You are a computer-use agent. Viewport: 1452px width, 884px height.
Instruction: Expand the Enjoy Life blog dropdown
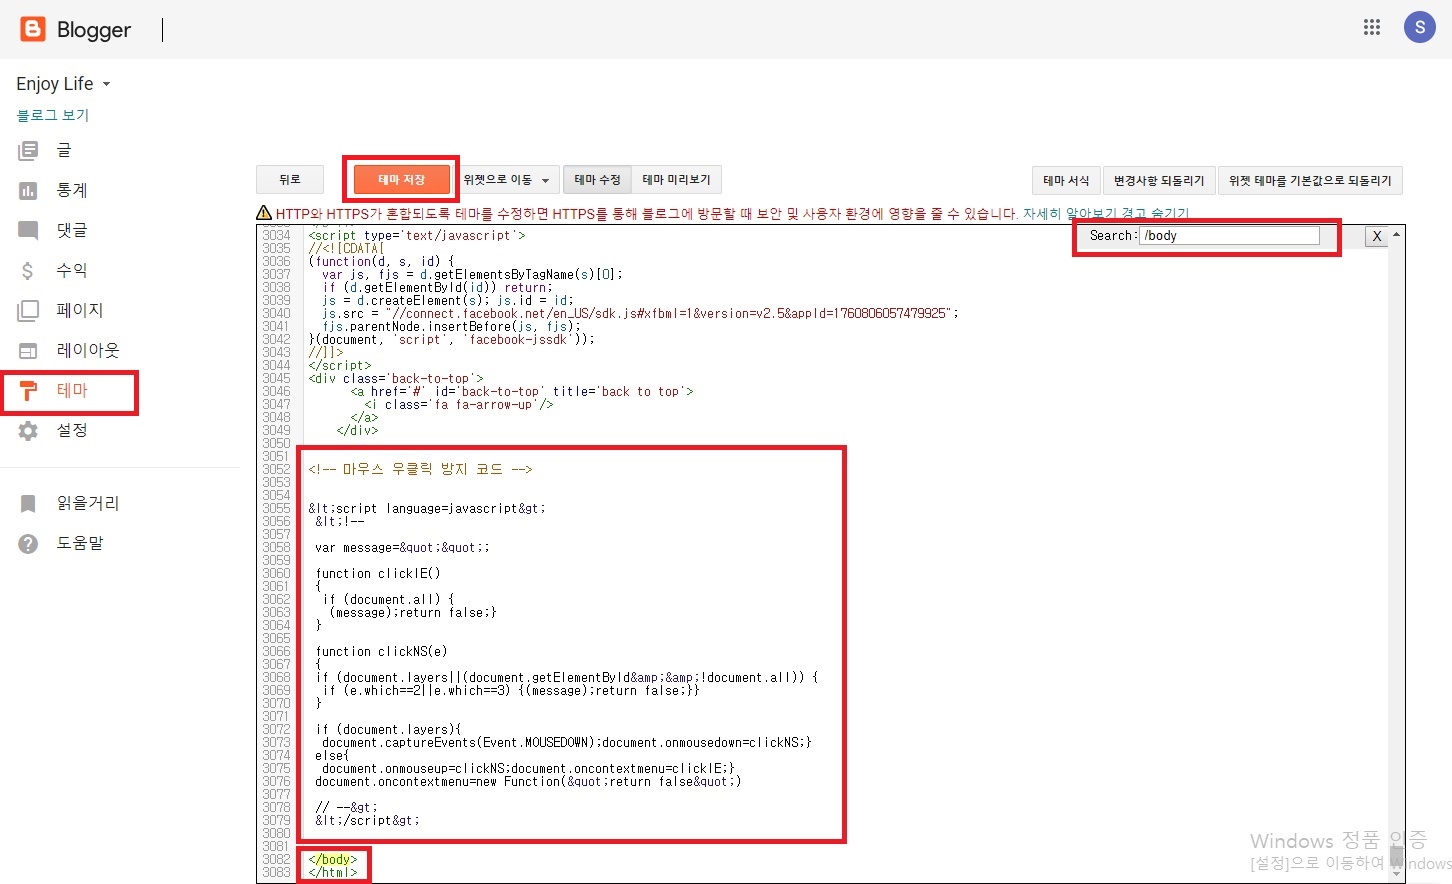click(x=107, y=84)
